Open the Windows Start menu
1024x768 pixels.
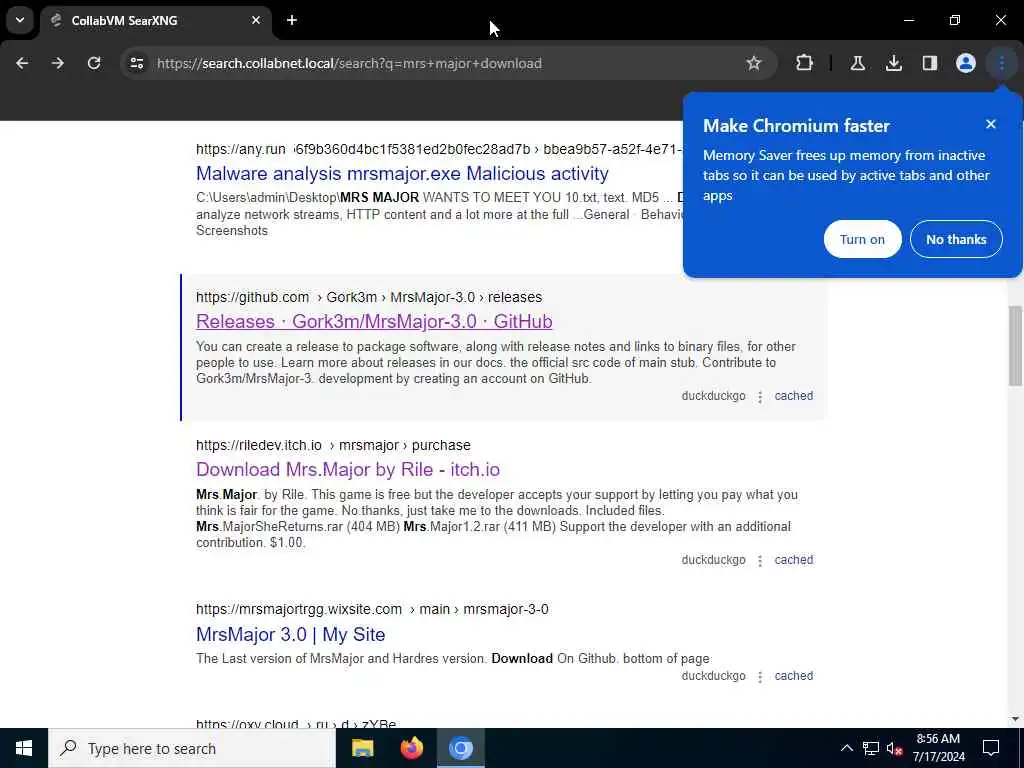tap(24, 748)
